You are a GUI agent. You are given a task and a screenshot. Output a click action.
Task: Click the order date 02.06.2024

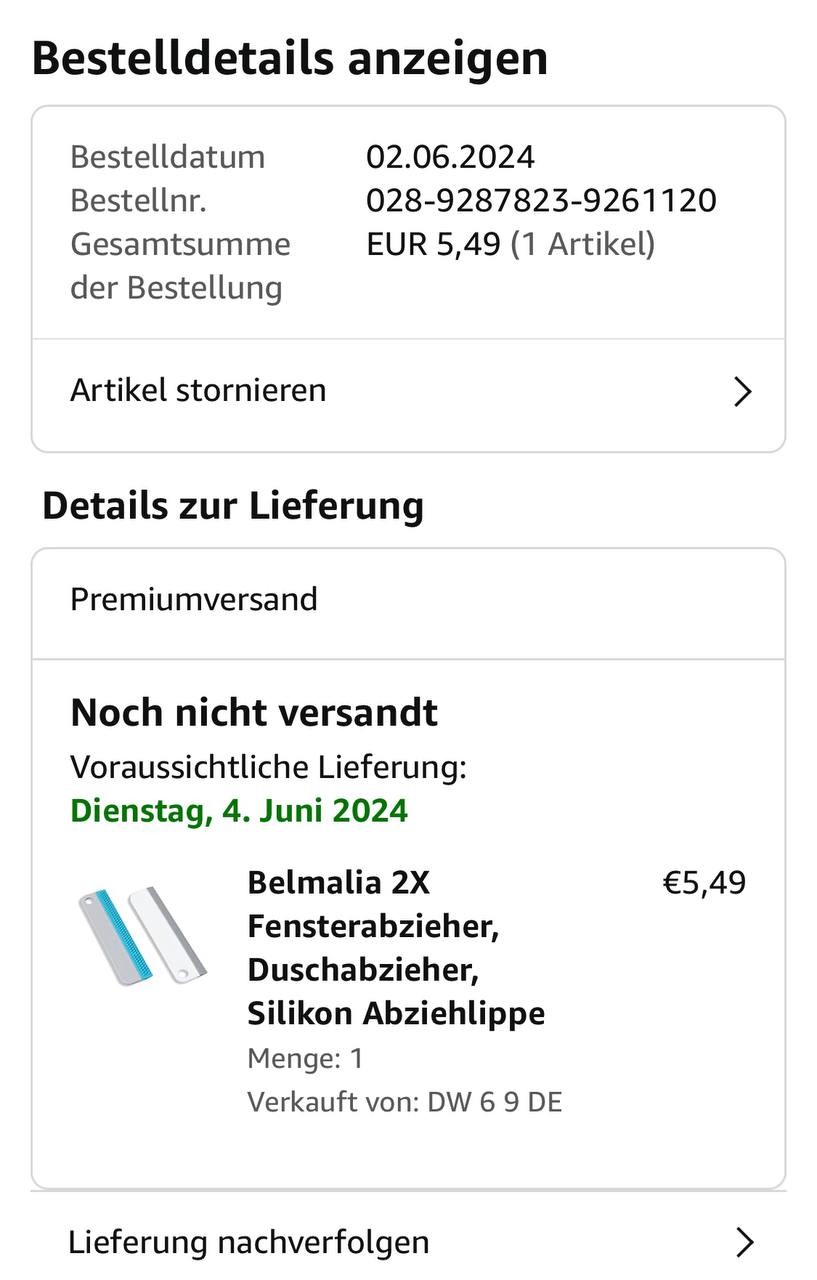(x=450, y=157)
